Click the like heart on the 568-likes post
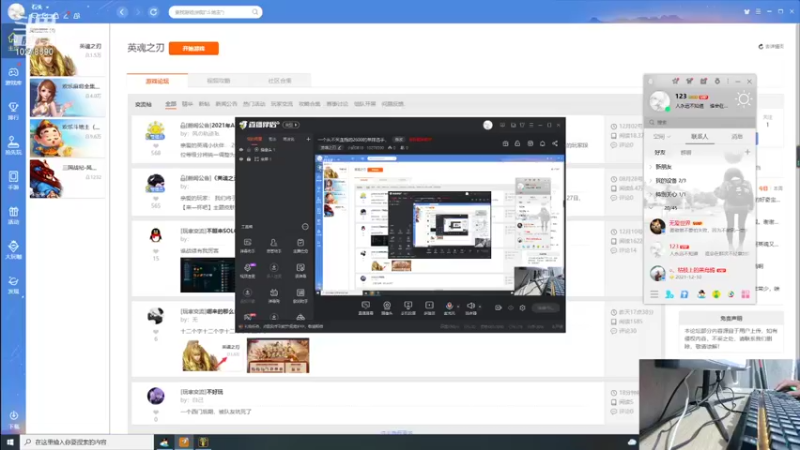Screen dimensions: 800x450 pyautogui.click(x=156, y=146)
